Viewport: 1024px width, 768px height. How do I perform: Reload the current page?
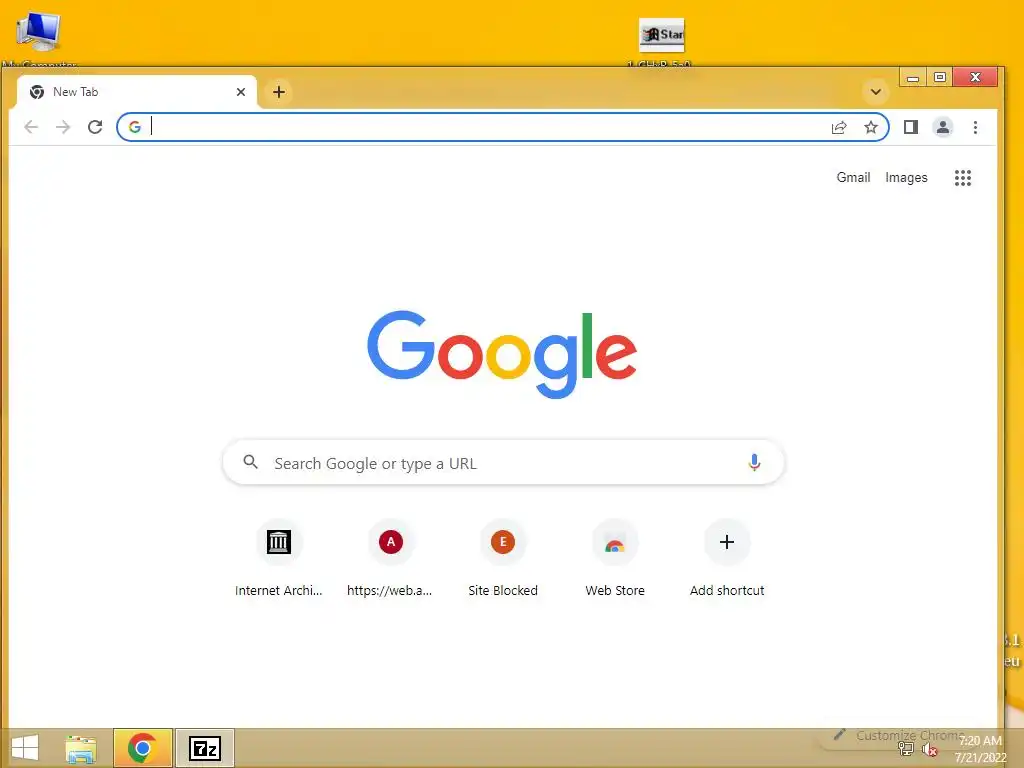pyautogui.click(x=95, y=127)
